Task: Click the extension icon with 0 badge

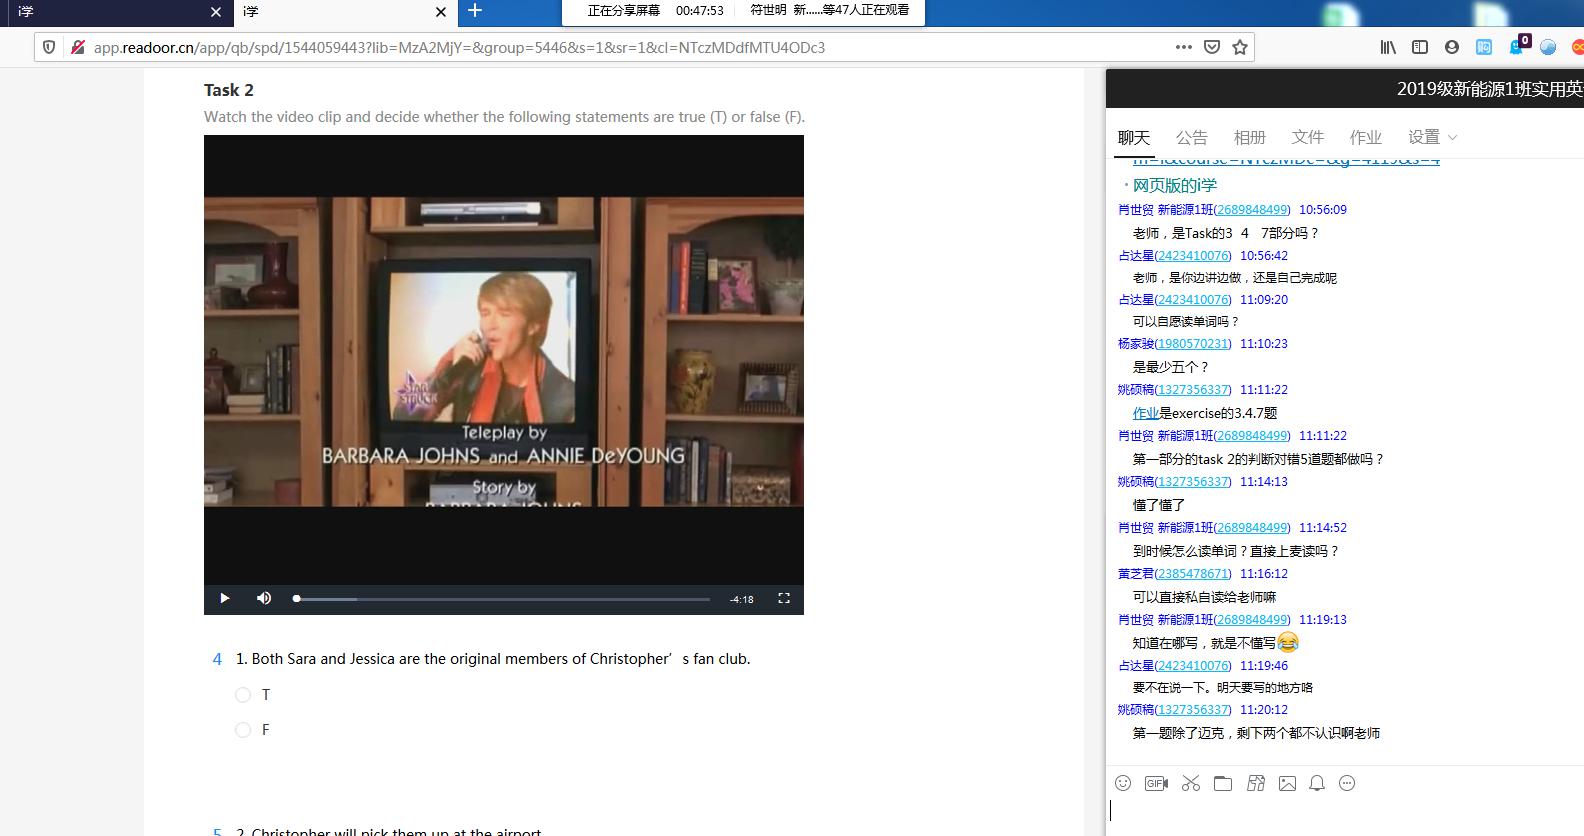Action: (x=1517, y=46)
